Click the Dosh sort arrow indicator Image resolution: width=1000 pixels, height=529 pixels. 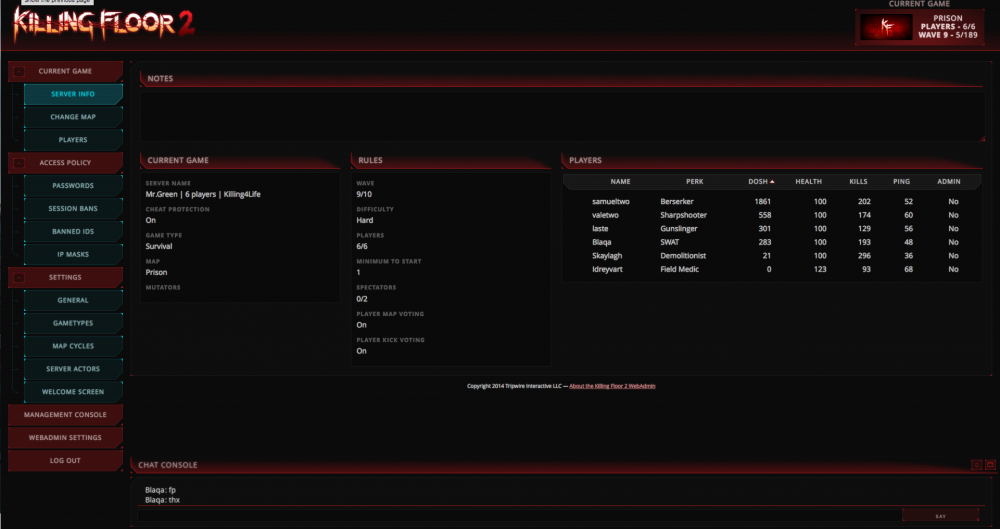[772, 182]
